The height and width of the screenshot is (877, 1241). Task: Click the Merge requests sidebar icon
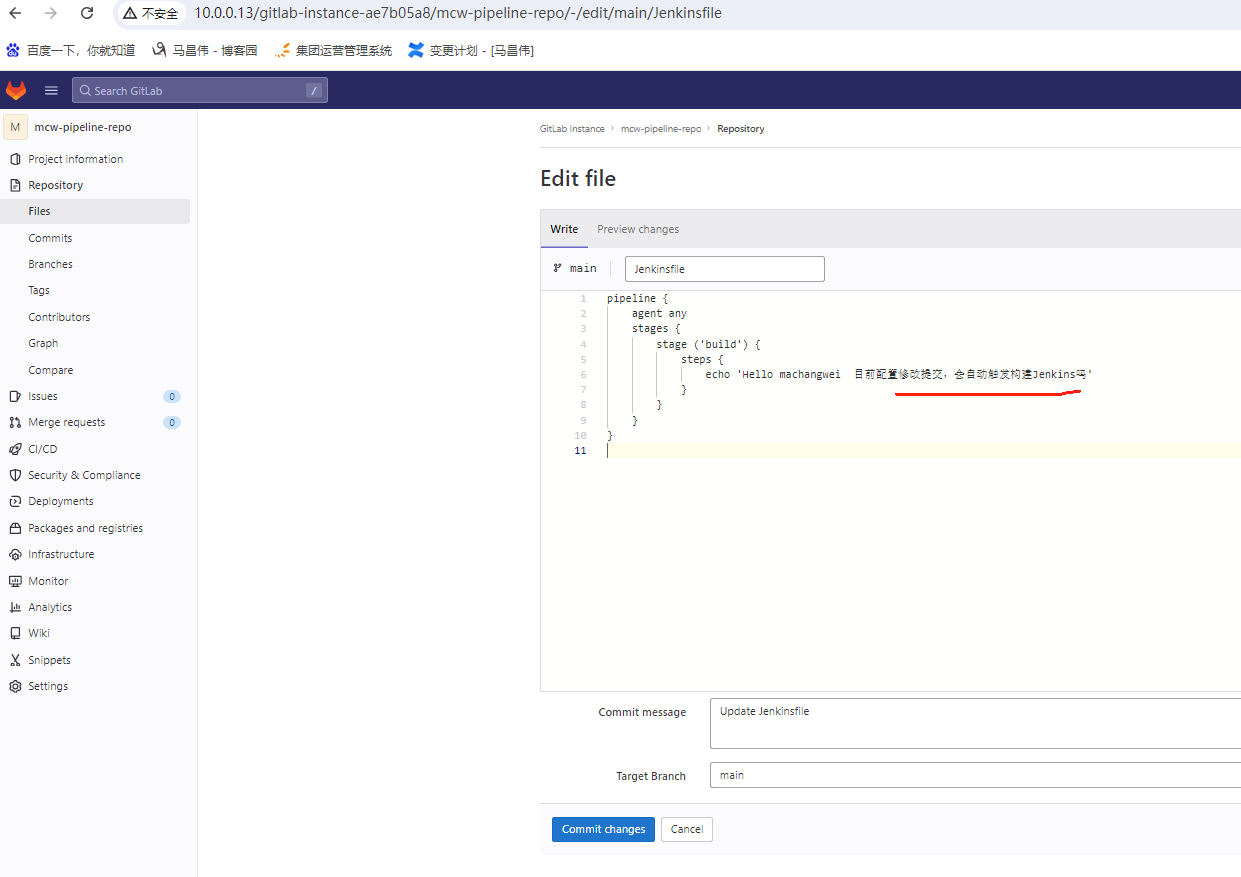15,422
